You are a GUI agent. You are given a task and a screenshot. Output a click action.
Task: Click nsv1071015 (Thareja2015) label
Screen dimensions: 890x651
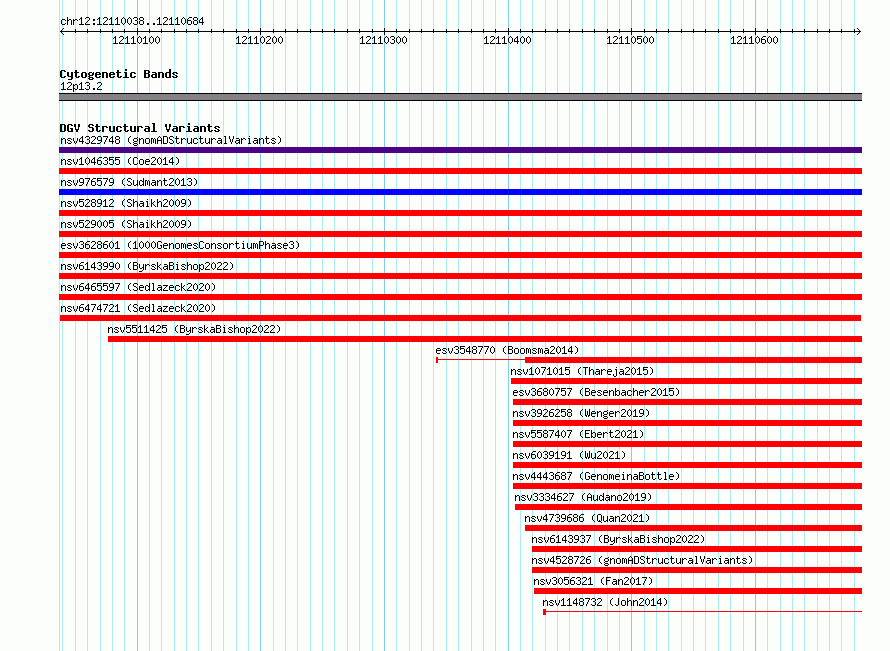(582, 371)
